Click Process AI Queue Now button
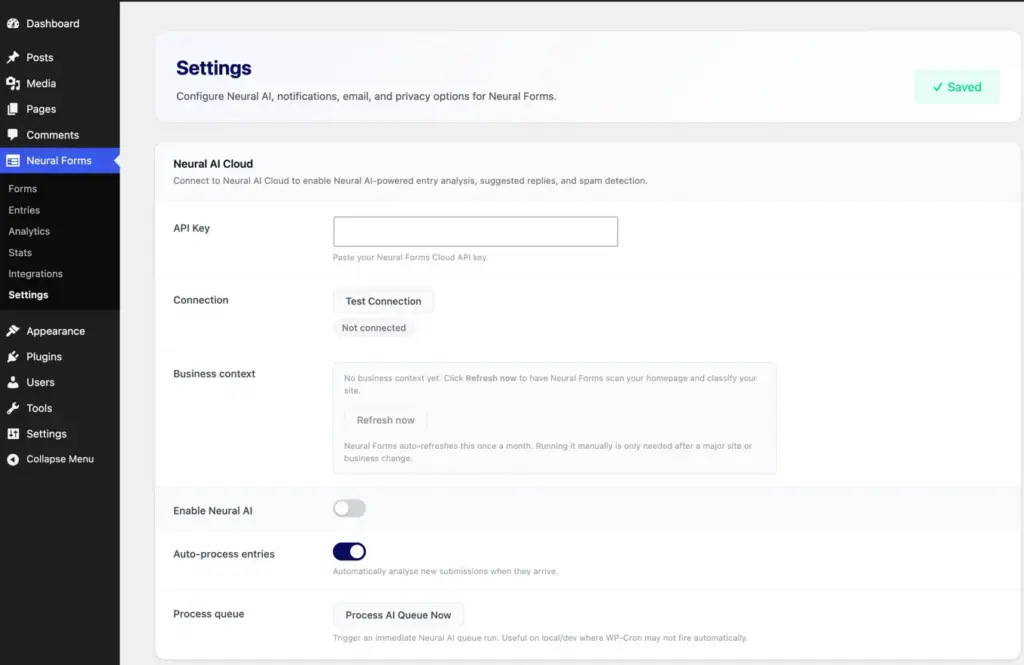Image resolution: width=1024 pixels, height=665 pixels. 398,615
